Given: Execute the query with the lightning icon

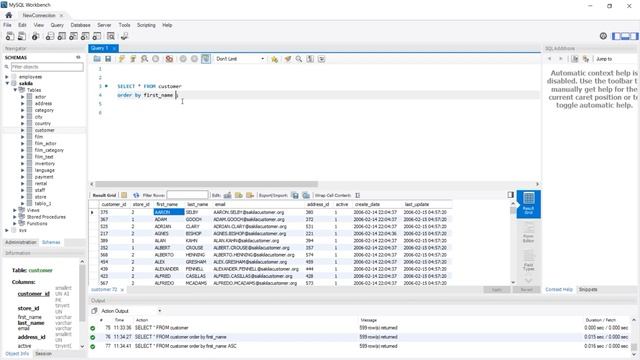Looking at the screenshot, I should [x=122, y=59].
